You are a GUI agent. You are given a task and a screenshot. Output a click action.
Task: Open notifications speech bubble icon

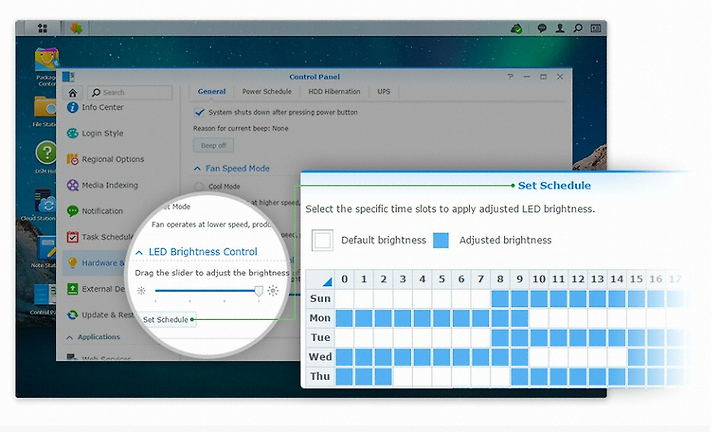pos(542,28)
